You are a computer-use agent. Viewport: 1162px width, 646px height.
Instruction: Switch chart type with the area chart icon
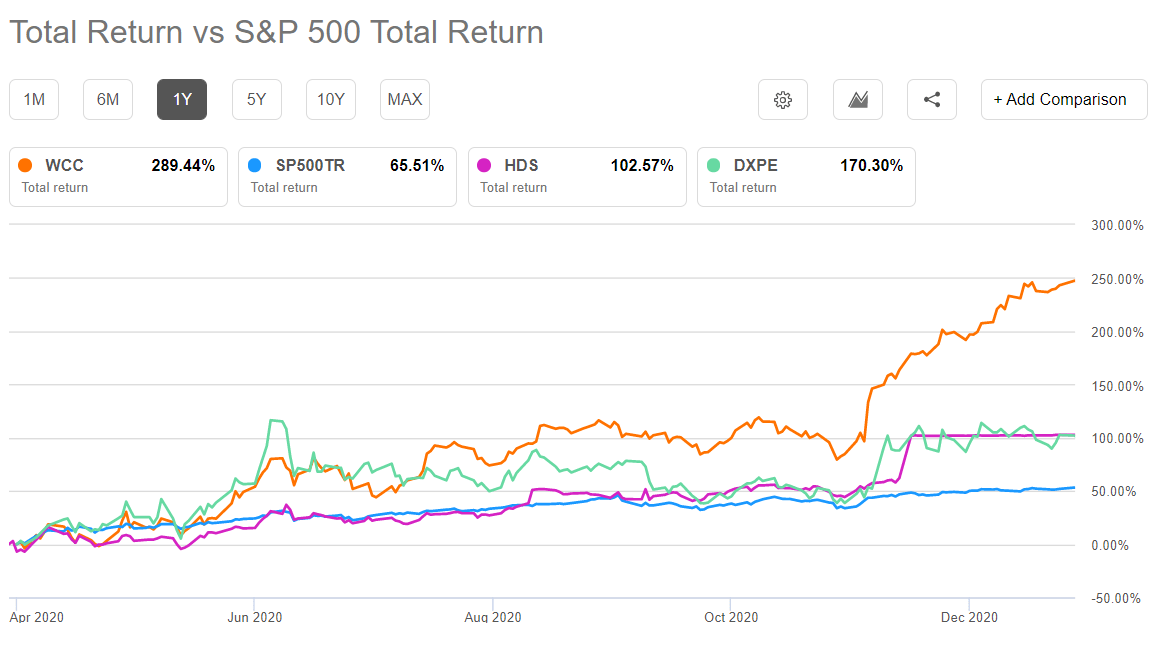pyautogui.click(x=857, y=100)
